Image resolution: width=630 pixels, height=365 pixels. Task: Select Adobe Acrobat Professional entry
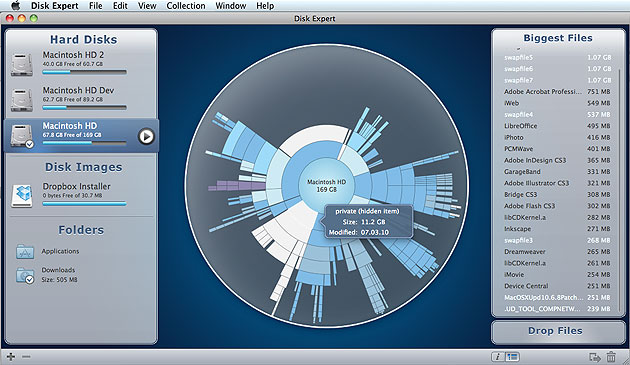pos(558,92)
